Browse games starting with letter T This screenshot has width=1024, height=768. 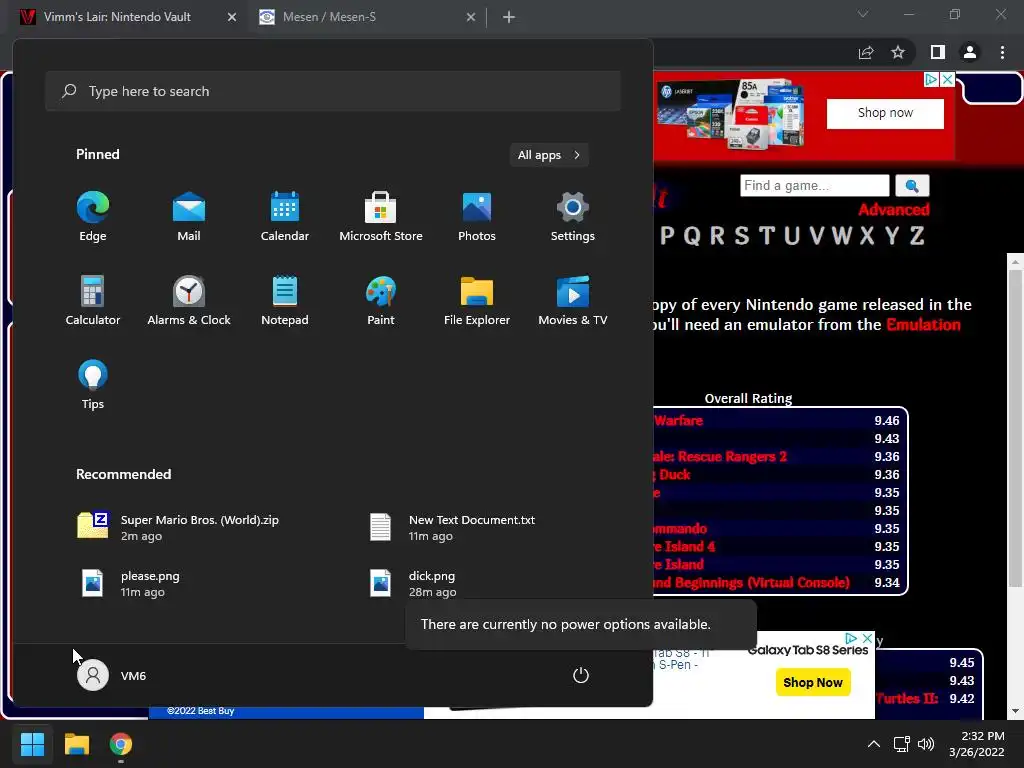pos(766,236)
